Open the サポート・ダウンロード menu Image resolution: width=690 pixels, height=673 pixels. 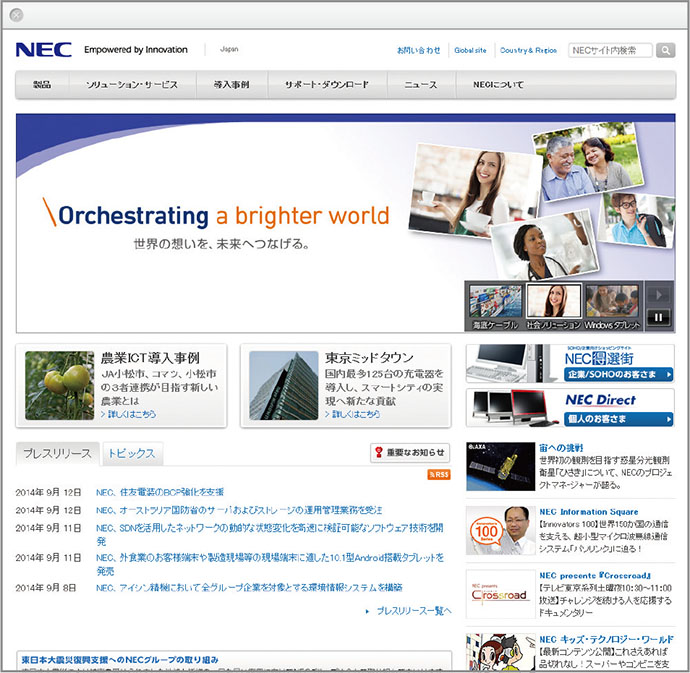(327, 85)
